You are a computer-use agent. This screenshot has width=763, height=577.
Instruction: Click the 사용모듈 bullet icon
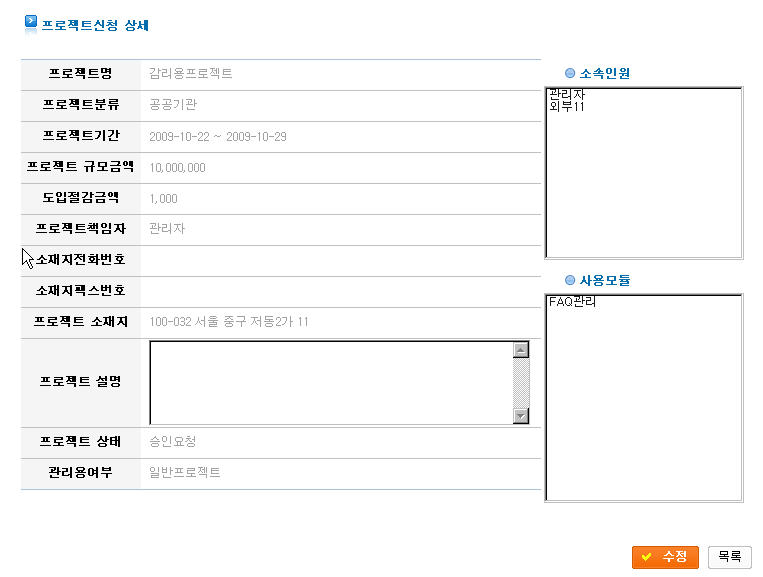pos(570,280)
